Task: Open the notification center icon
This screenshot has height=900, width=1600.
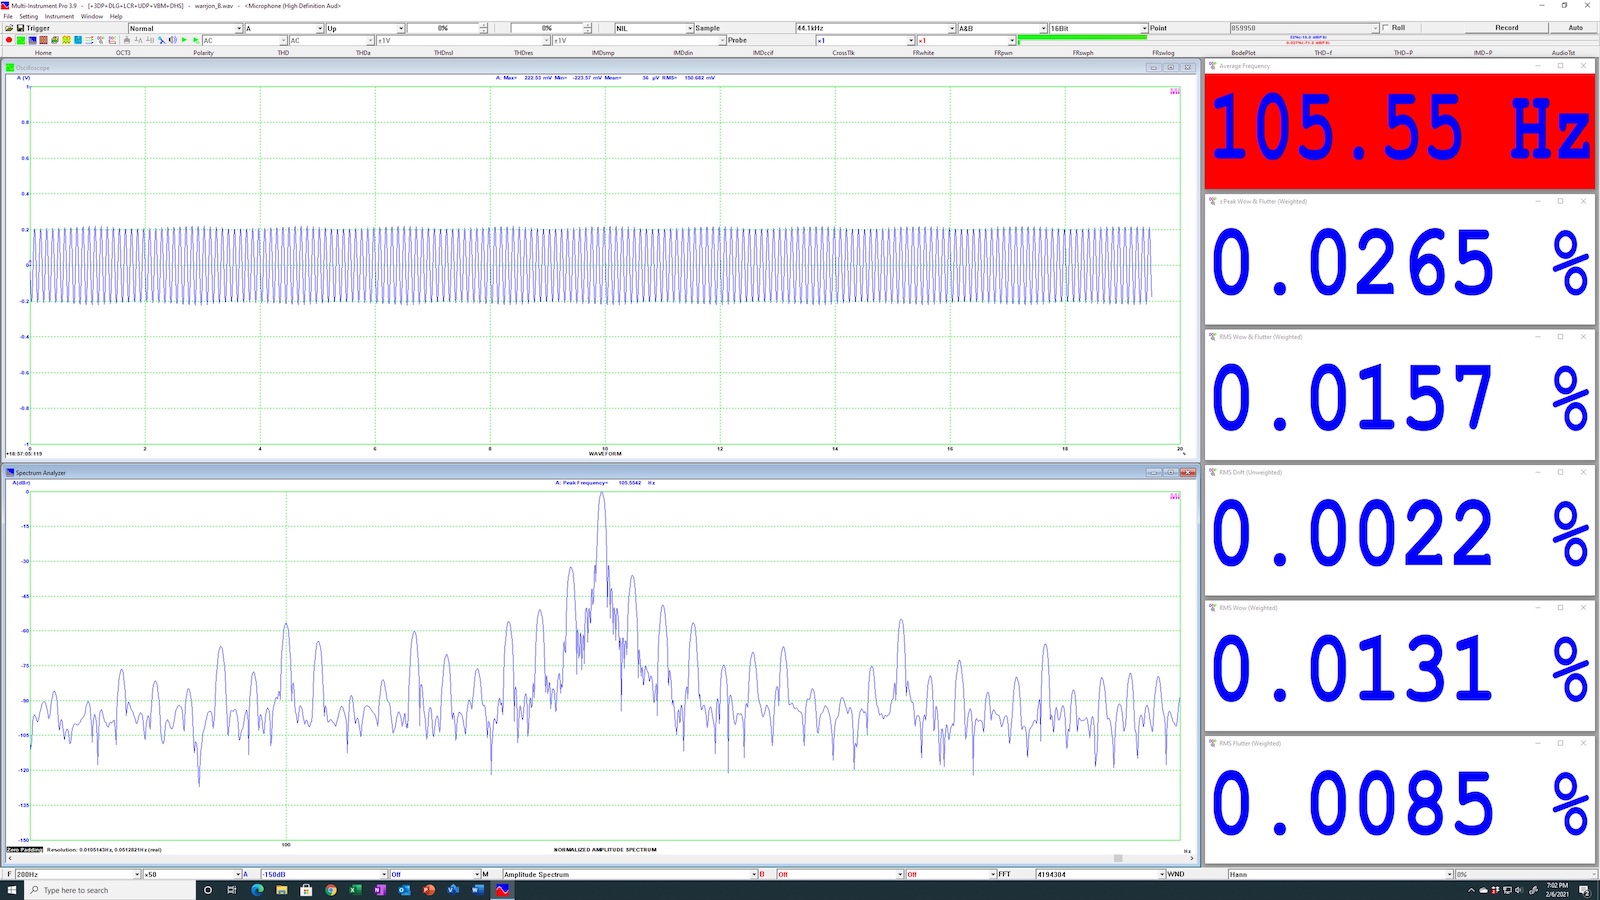Action: (x=1585, y=890)
